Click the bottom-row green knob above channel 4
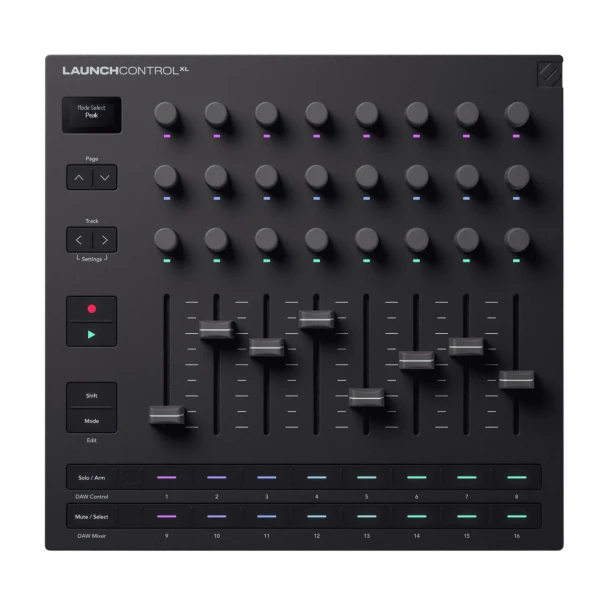The width and height of the screenshot is (608, 608). pos(316,240)
